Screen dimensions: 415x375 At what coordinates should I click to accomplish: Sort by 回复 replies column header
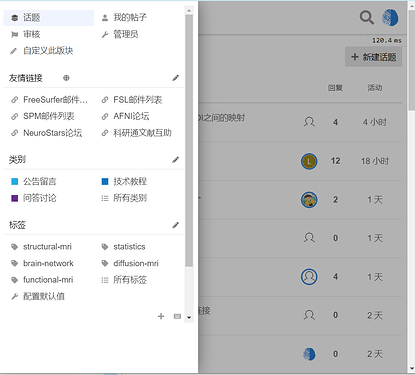[x=335, y=88]
